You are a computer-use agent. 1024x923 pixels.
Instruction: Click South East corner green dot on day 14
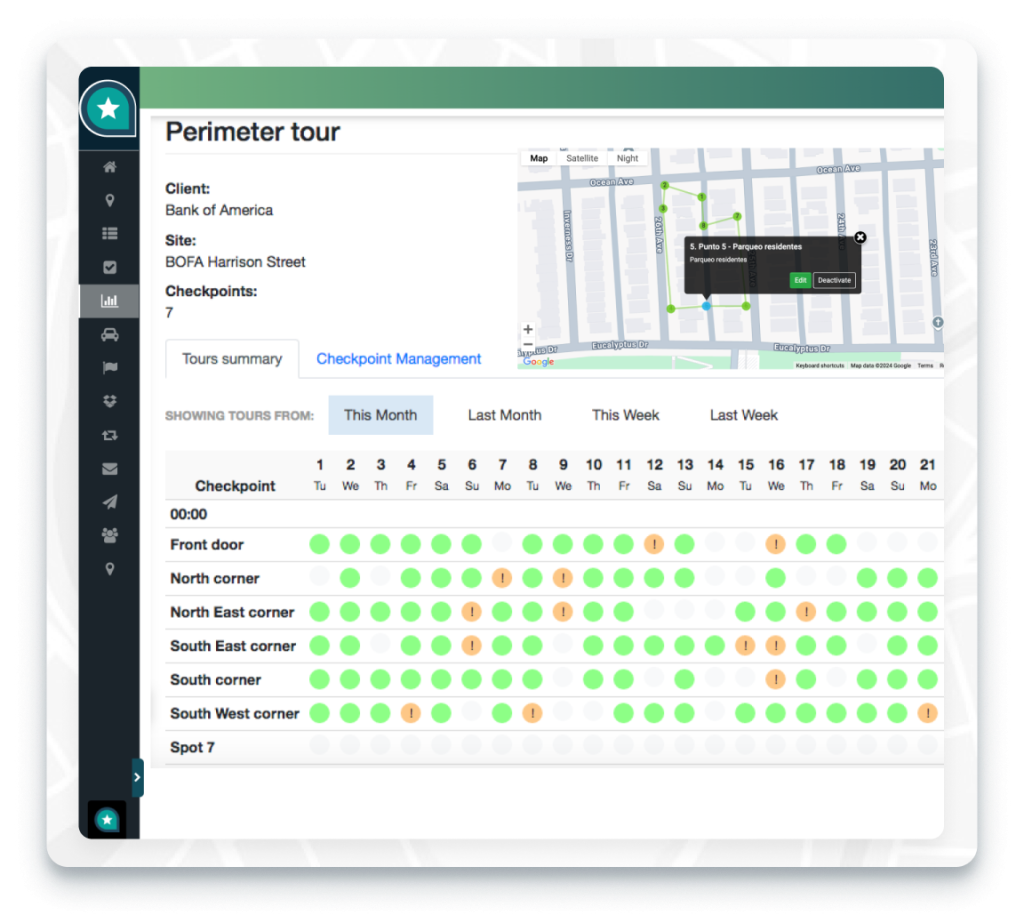point(714,646)
